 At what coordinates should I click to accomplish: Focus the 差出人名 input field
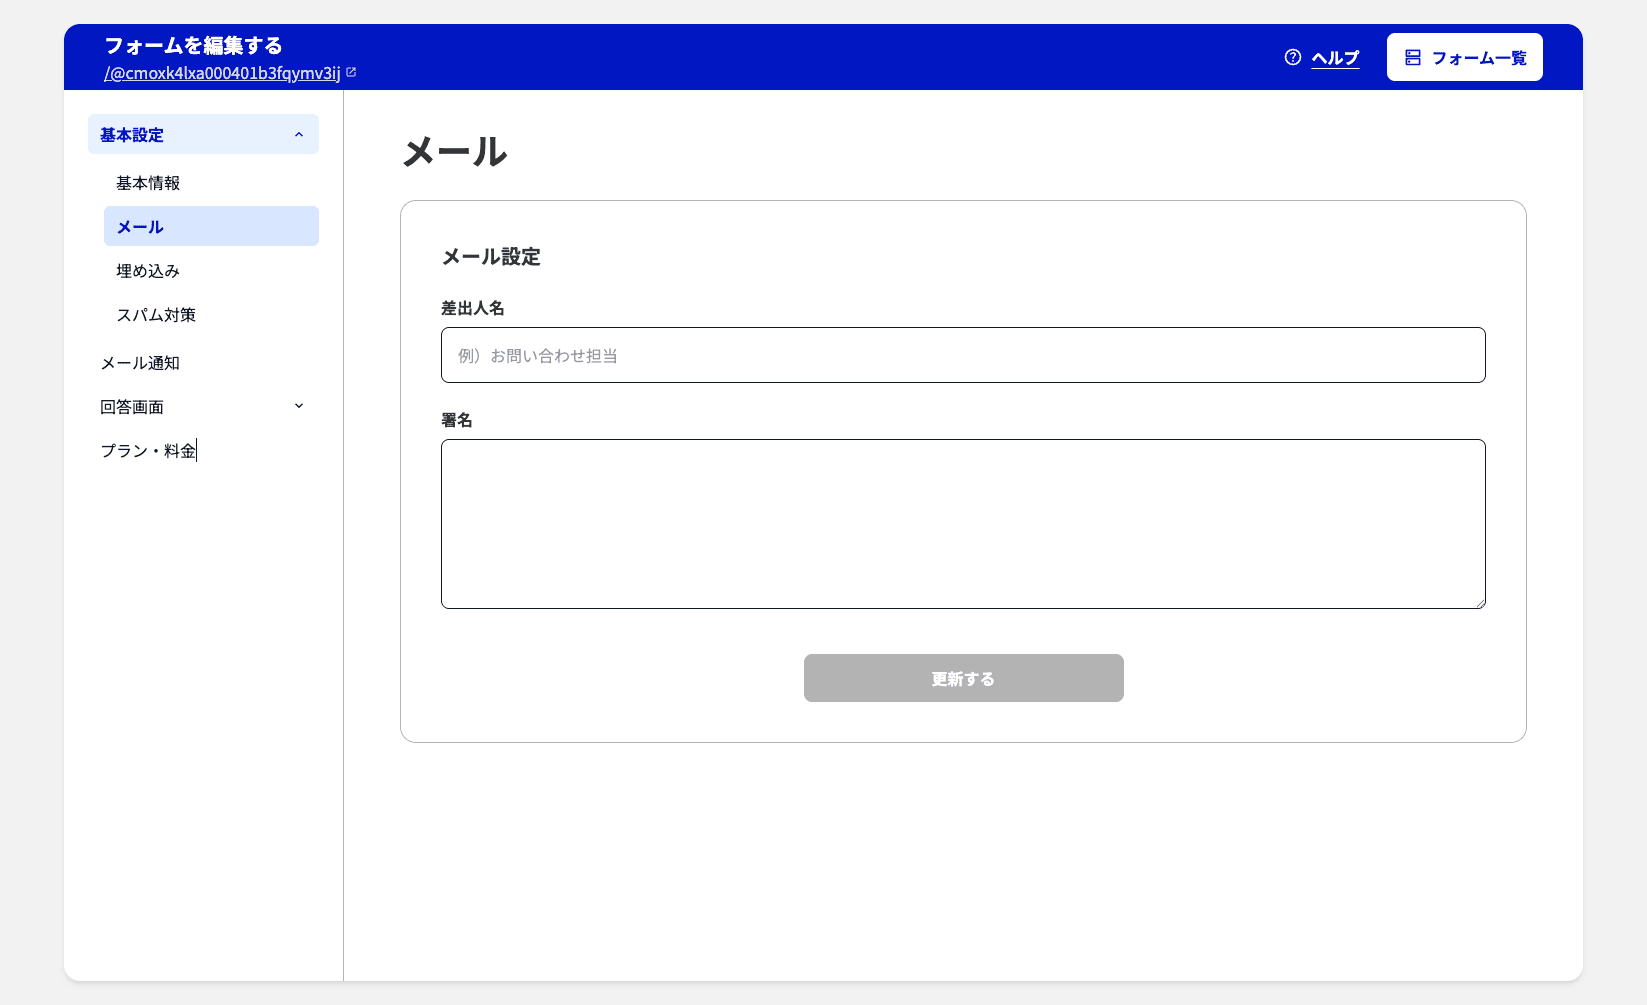pos(963,355)
